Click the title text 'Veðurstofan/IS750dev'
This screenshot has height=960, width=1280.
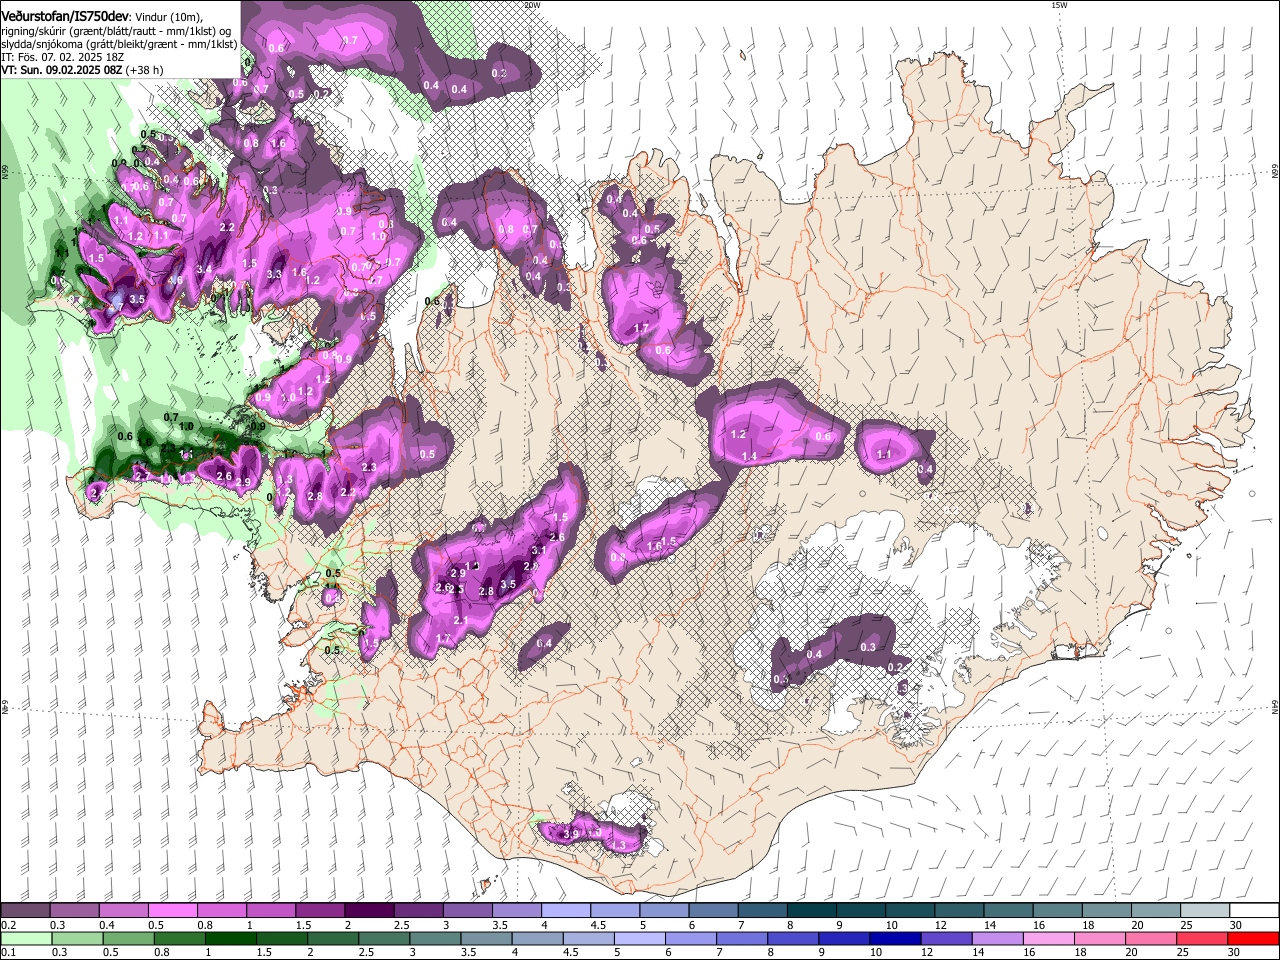click(65, 15)
